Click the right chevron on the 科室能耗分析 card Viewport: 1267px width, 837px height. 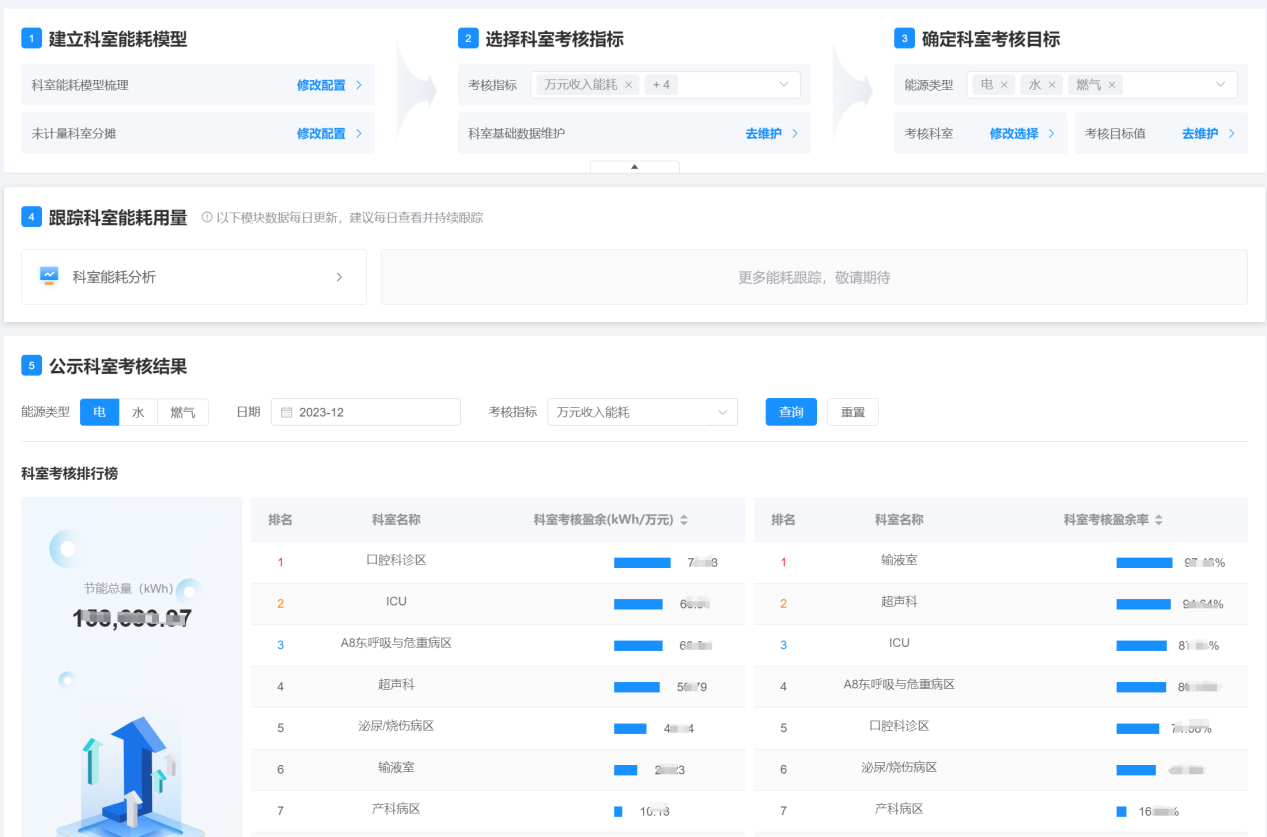point(339,277)
